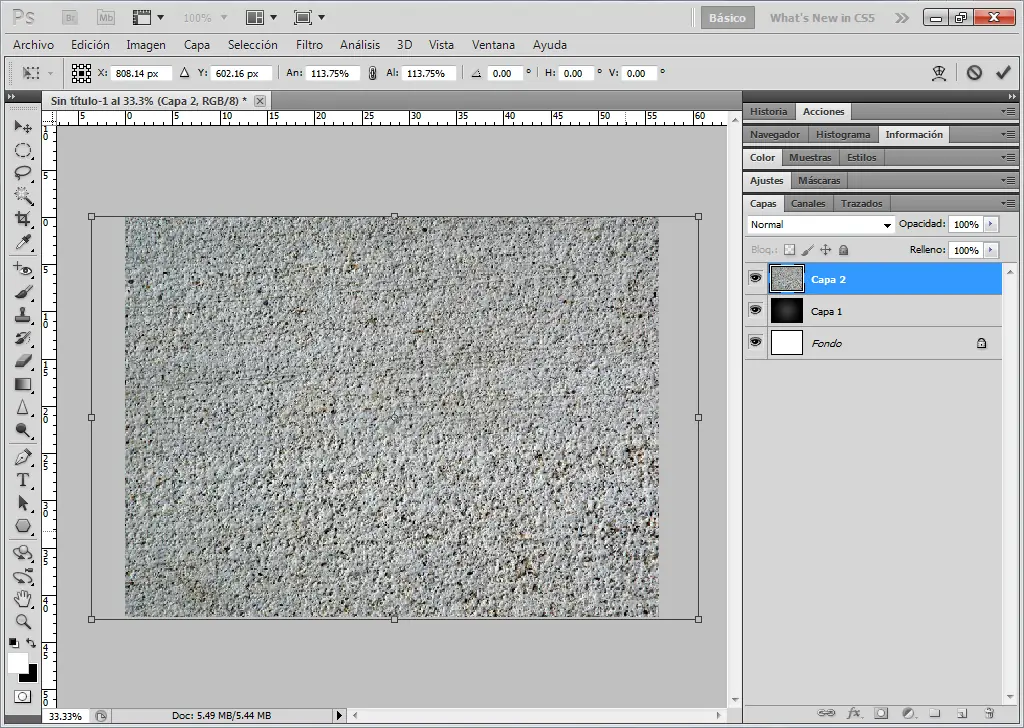
Task: Hide the Capa 2 layer
Action: [755, 279]
